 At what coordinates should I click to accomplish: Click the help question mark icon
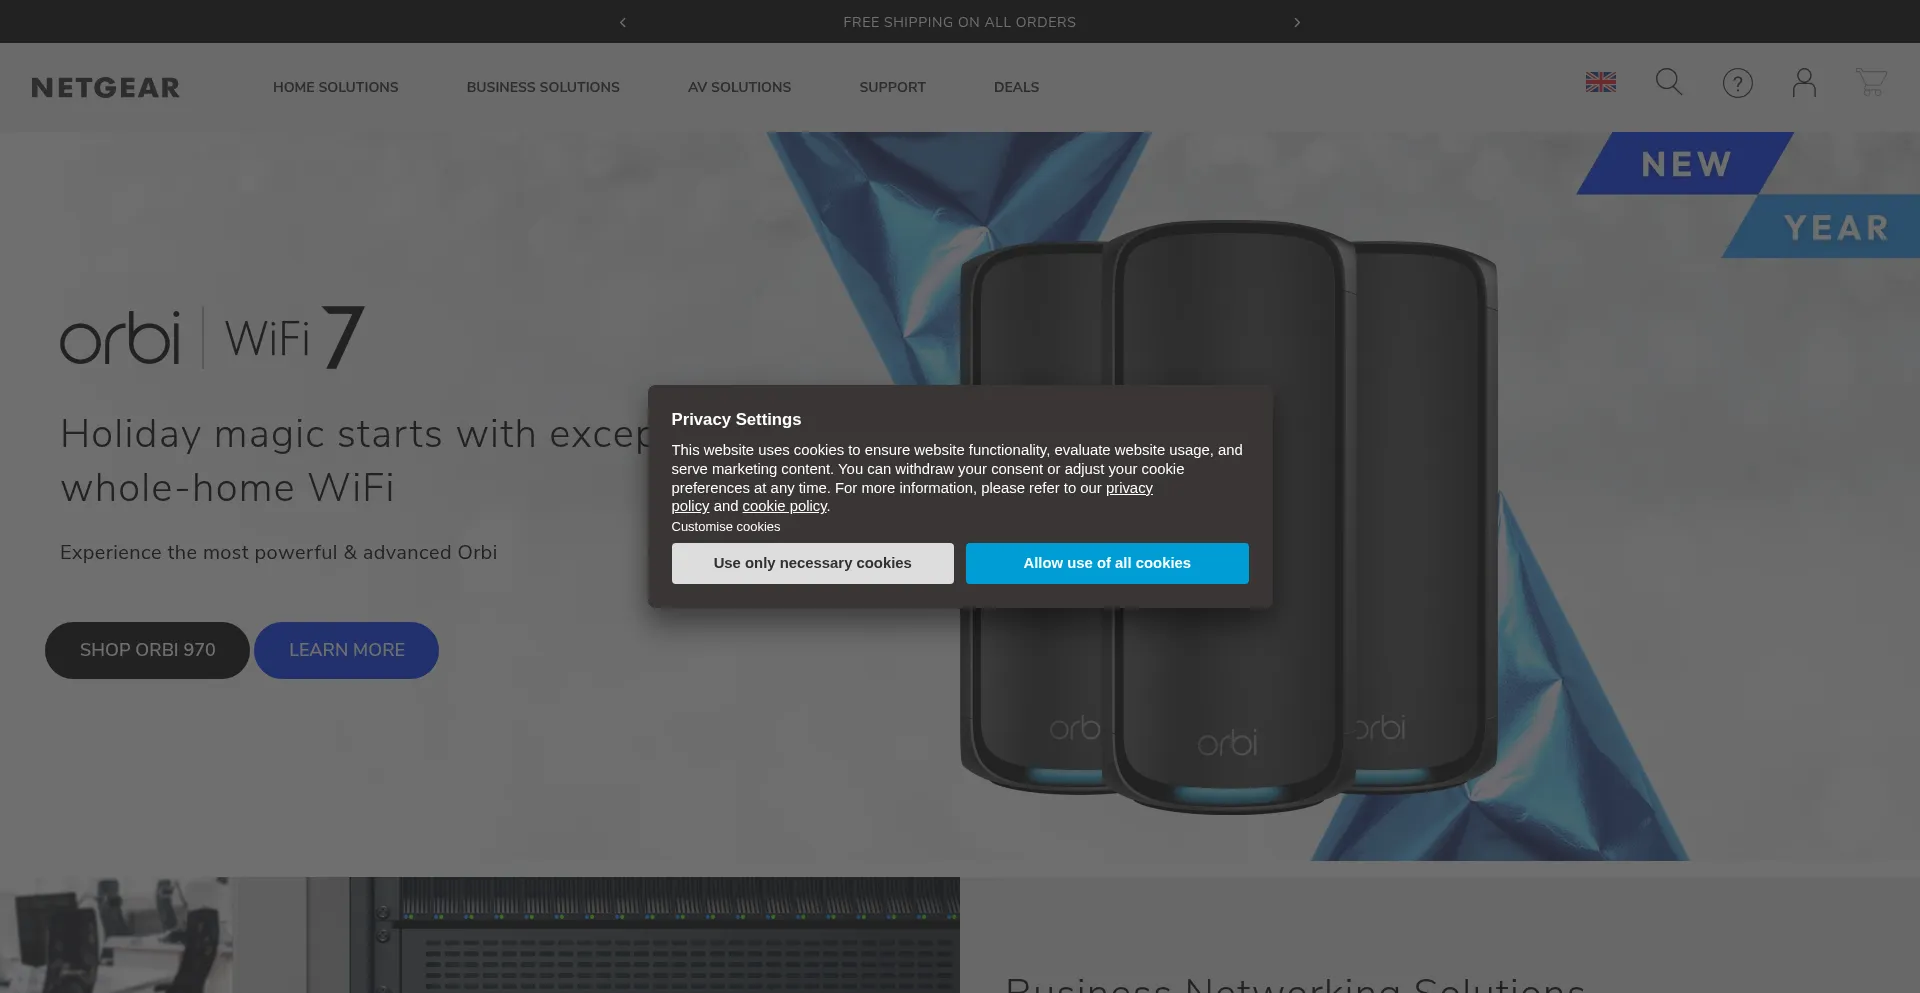point(1737,83)
